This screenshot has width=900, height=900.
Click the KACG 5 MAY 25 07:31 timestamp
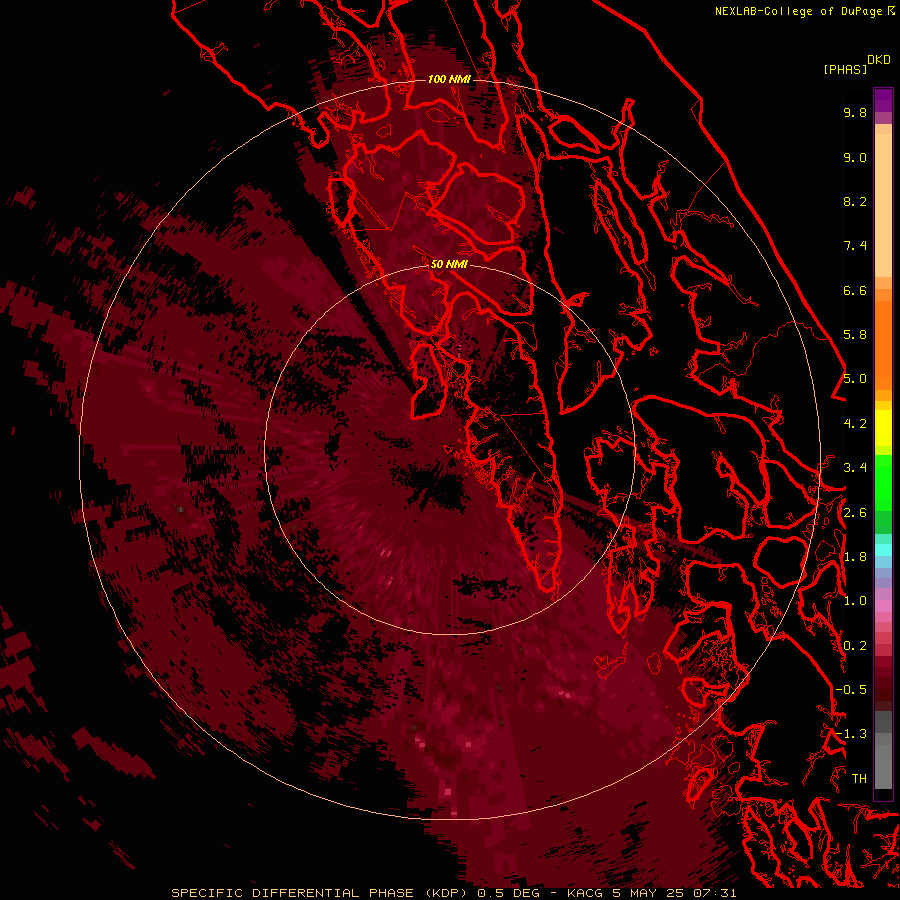pyautogui.click(x=651, y=893)
